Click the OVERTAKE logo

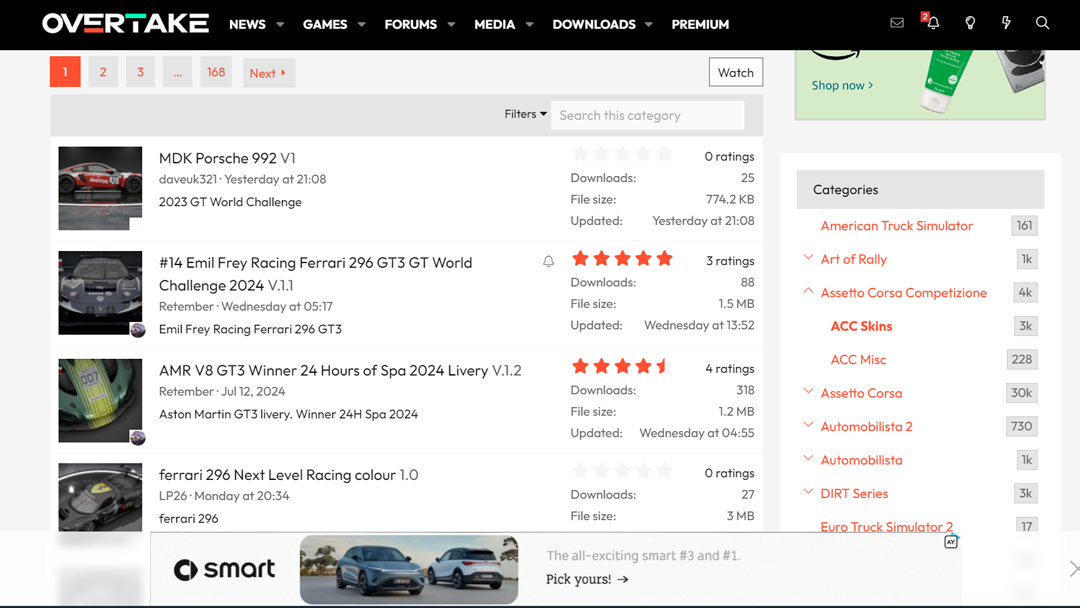coord(124,23)
